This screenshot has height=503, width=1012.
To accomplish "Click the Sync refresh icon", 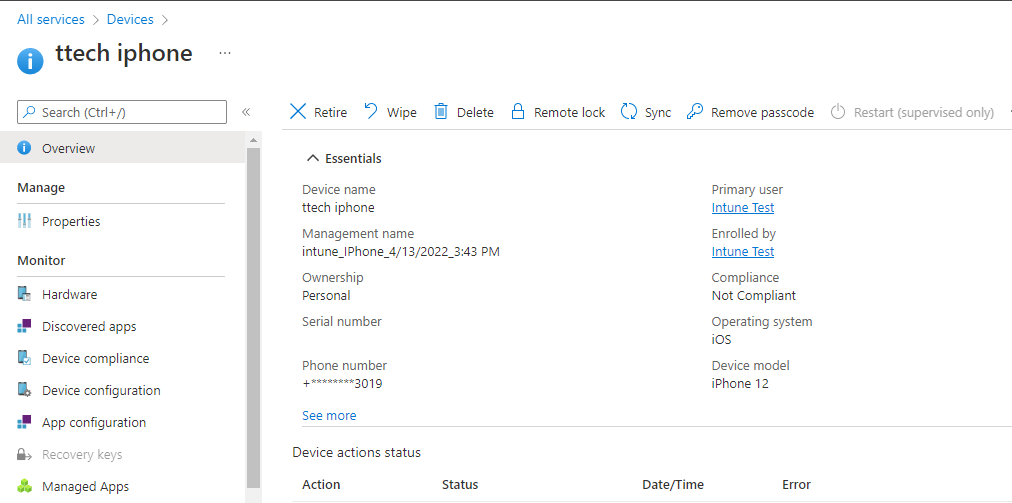I will tap(629, 112).
